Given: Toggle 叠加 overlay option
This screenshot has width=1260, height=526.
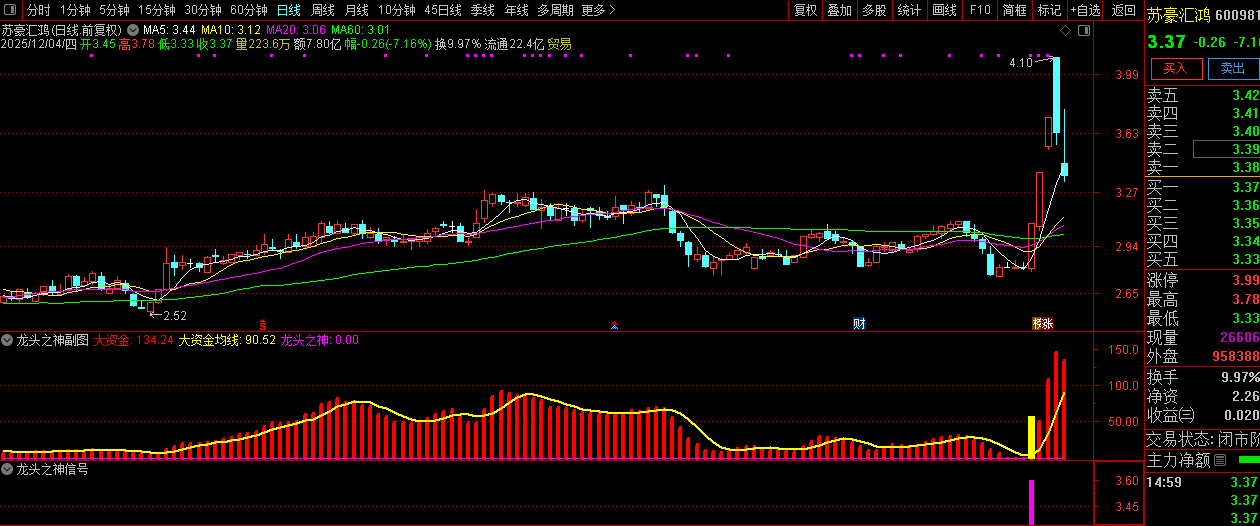Looking at the screenshot, I should point(840,10).
